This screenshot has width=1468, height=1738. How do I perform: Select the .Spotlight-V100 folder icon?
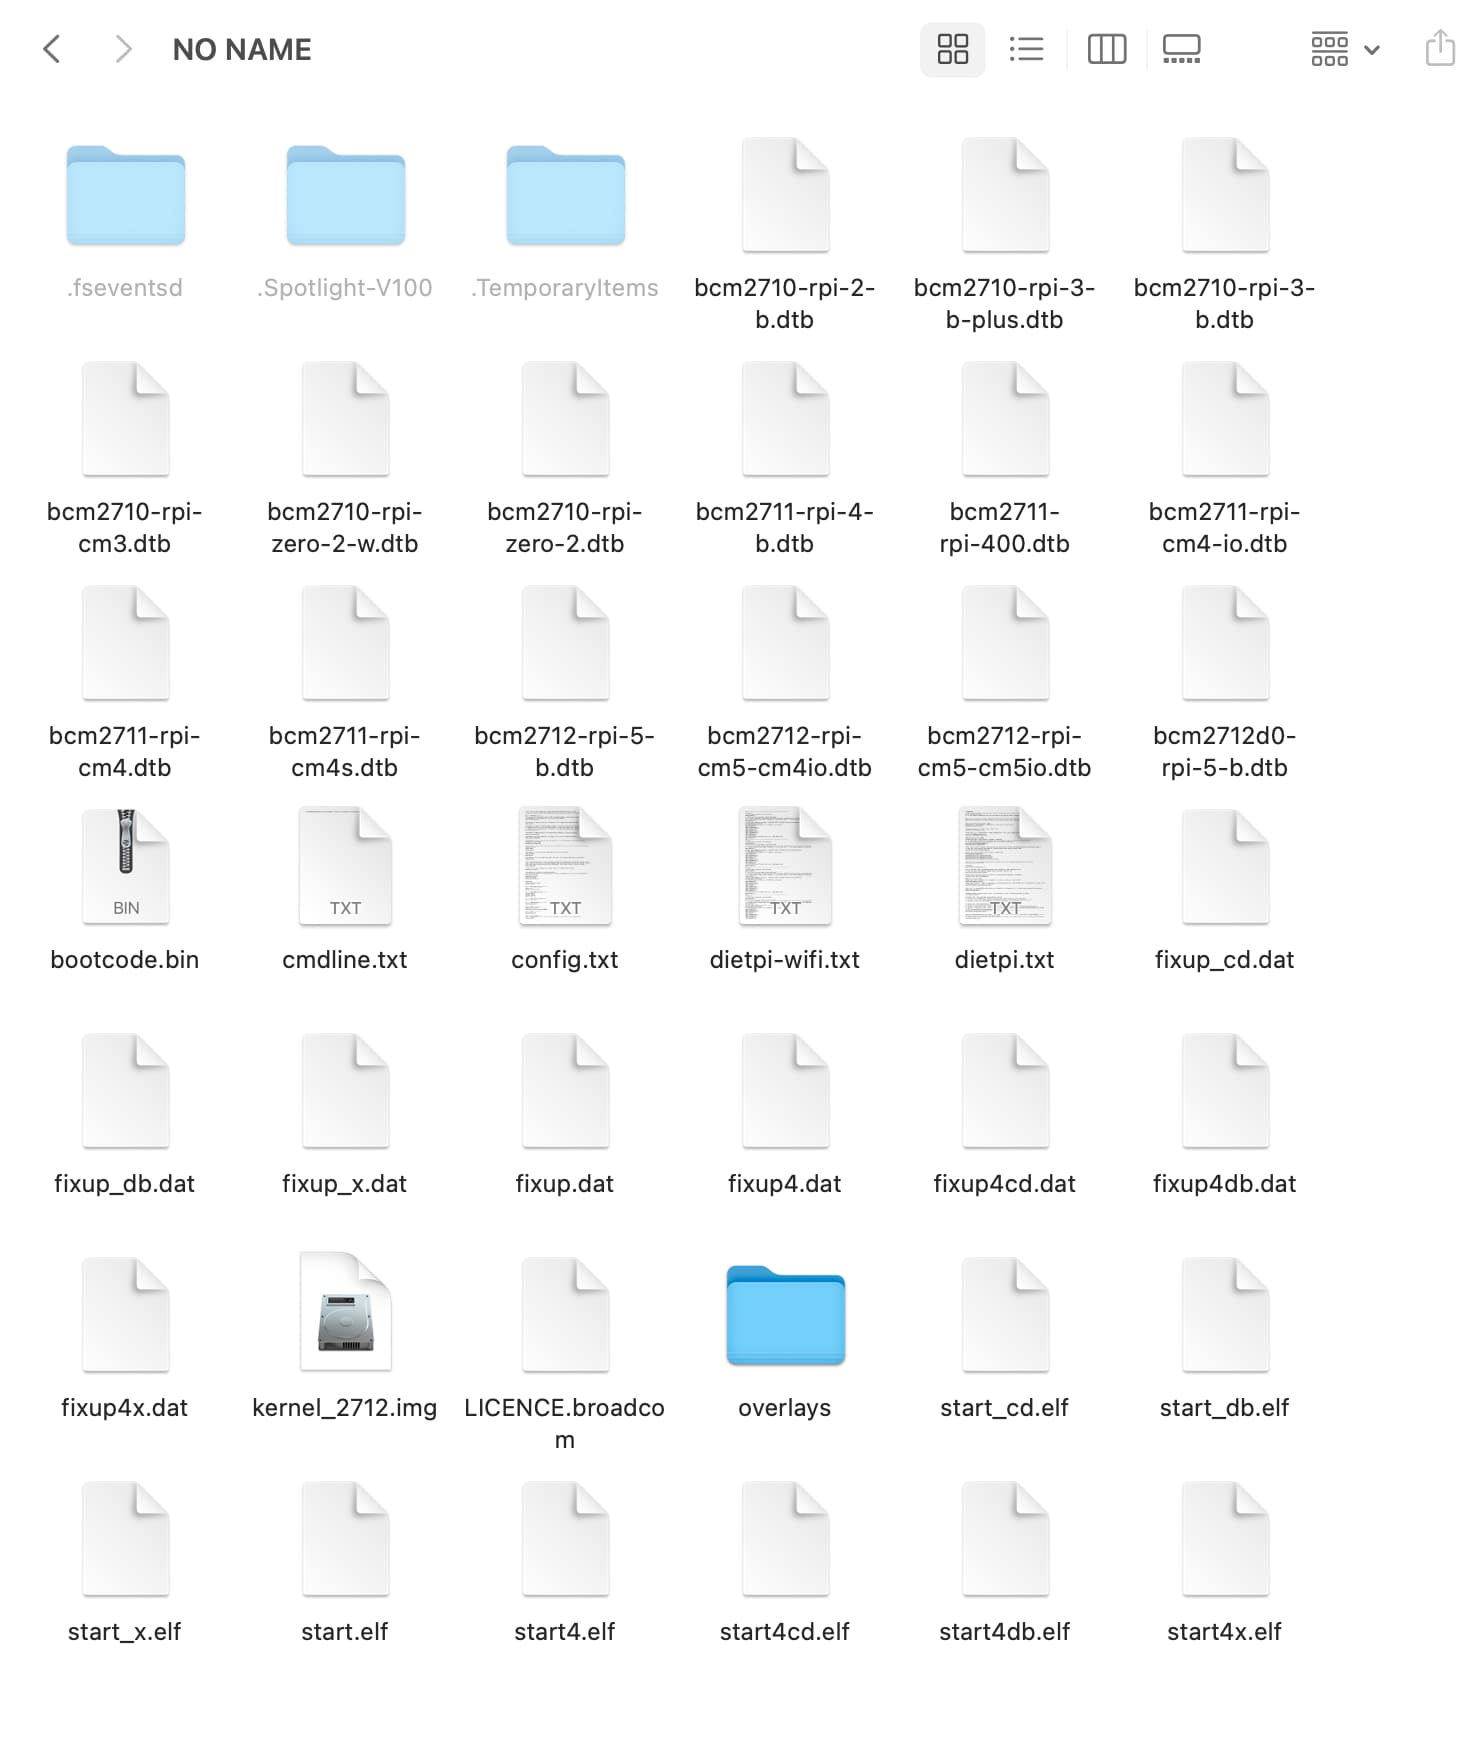point(346,196)
